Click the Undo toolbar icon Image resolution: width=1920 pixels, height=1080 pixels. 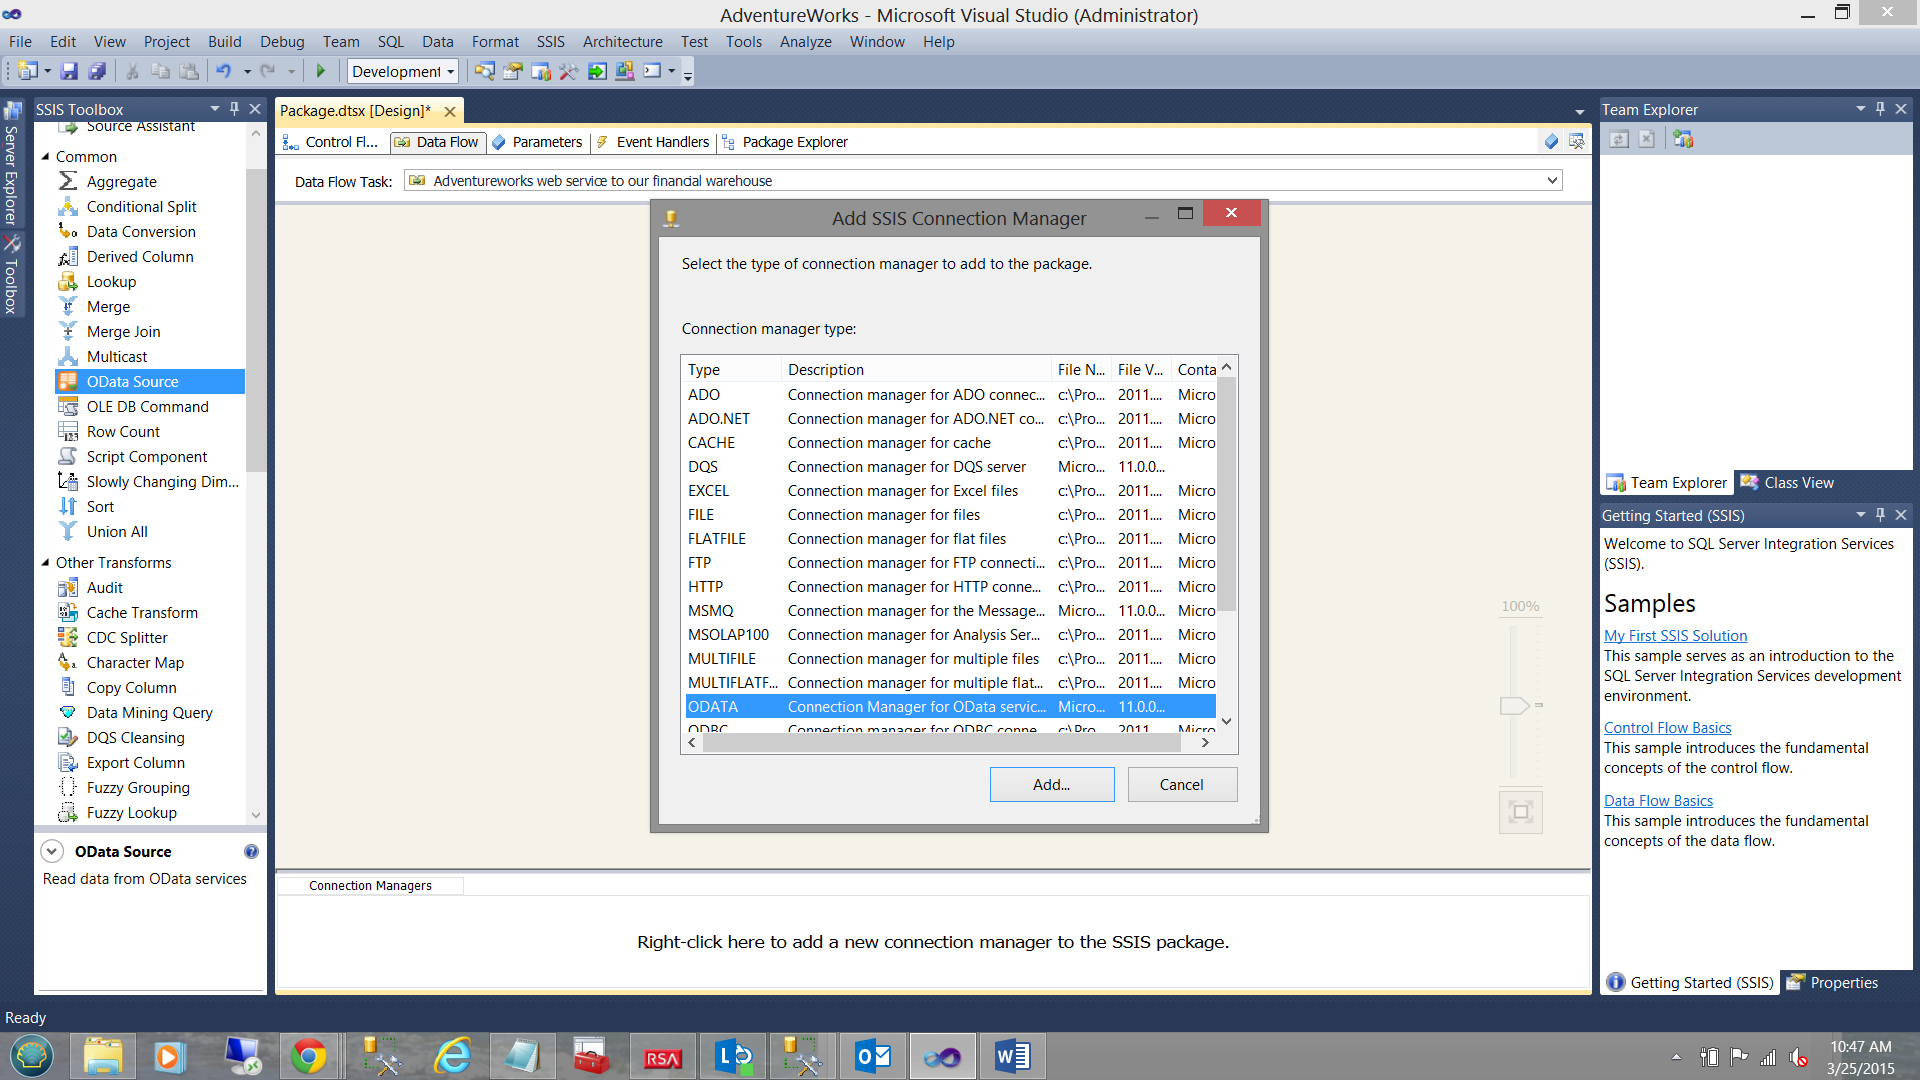coord(224,71)
